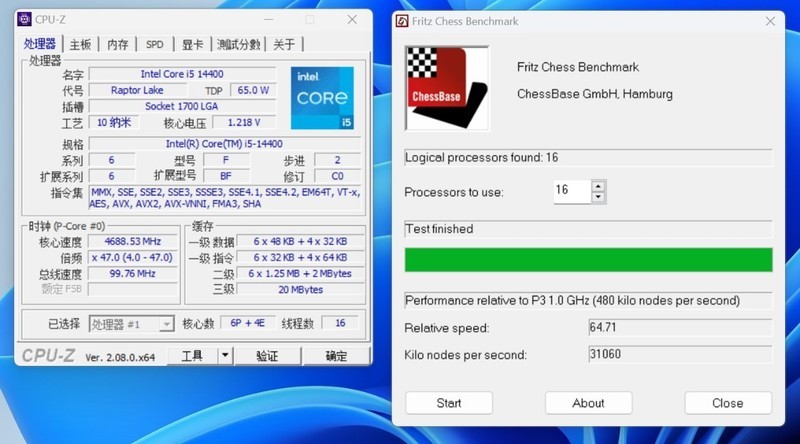The width and height of the screenshot is (800, 444).
Task: Click the Raptor Lake codename field
Action: (x=137, y=90)
